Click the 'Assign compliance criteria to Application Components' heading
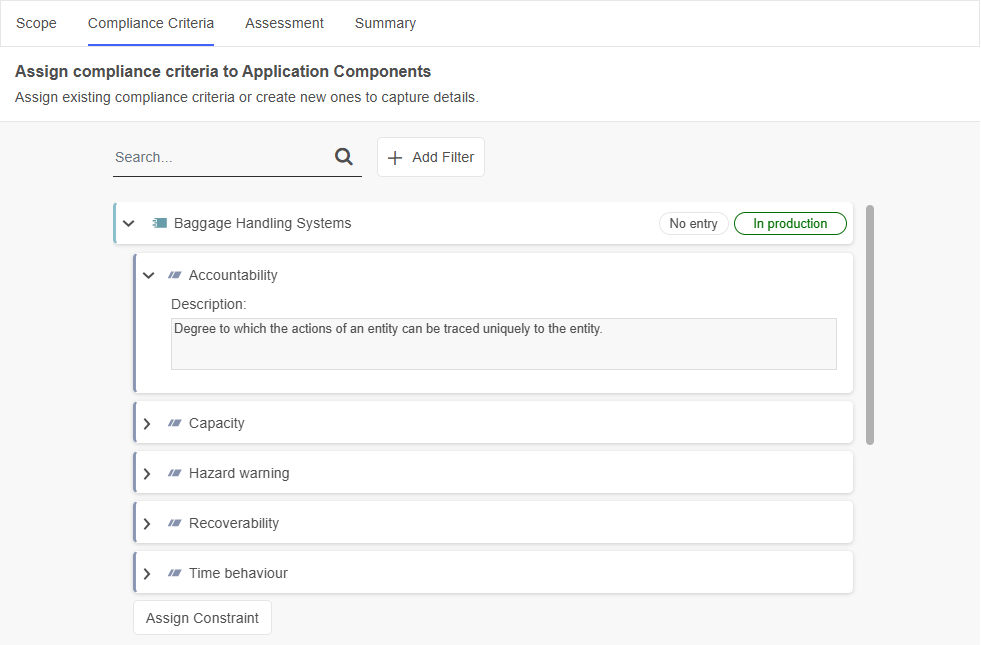 (223, 71)
